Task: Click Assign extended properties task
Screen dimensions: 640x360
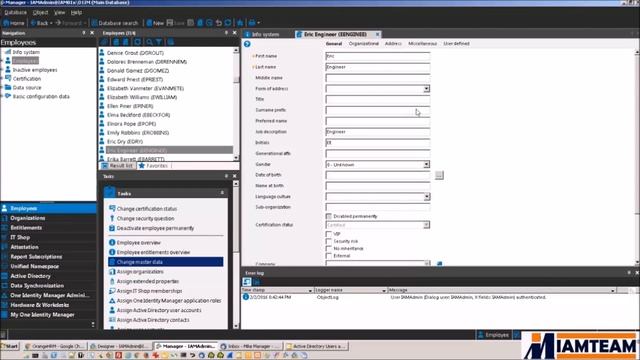Action: (148, 281)
